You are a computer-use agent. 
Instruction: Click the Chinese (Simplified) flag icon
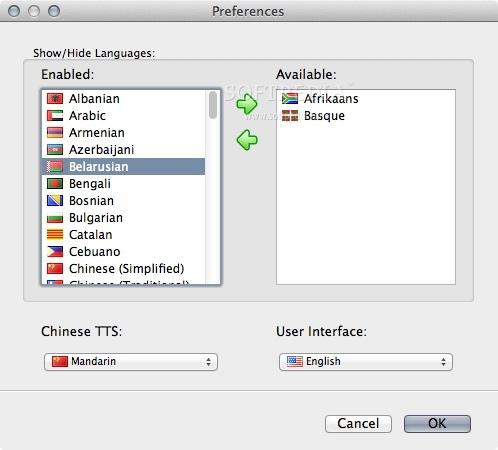pos(55,268)
